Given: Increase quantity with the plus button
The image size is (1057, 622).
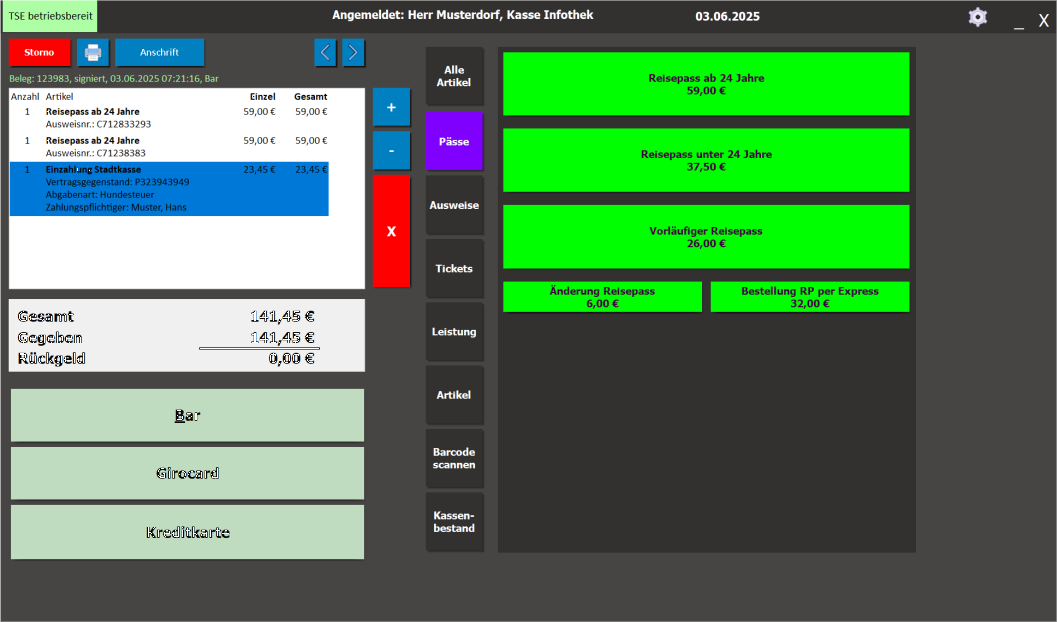Looking at the screenshot, I should tap(391, 107).
